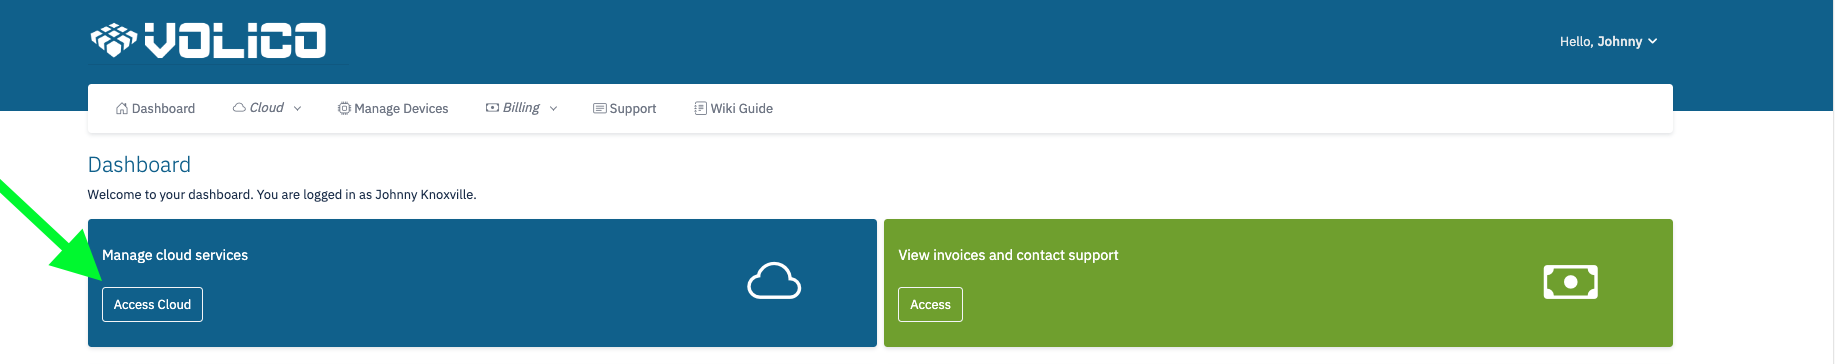Screen dimensions: 1835x364
Task: Click the chip icon beside Manage Devices
Action: pyautogui.click(x=344, y=108)
